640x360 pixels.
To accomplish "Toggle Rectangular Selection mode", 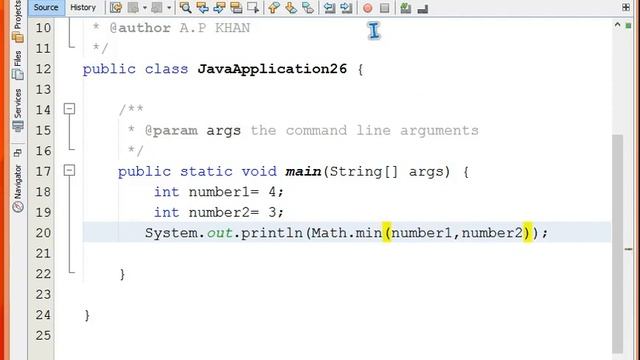I will 253,7.
